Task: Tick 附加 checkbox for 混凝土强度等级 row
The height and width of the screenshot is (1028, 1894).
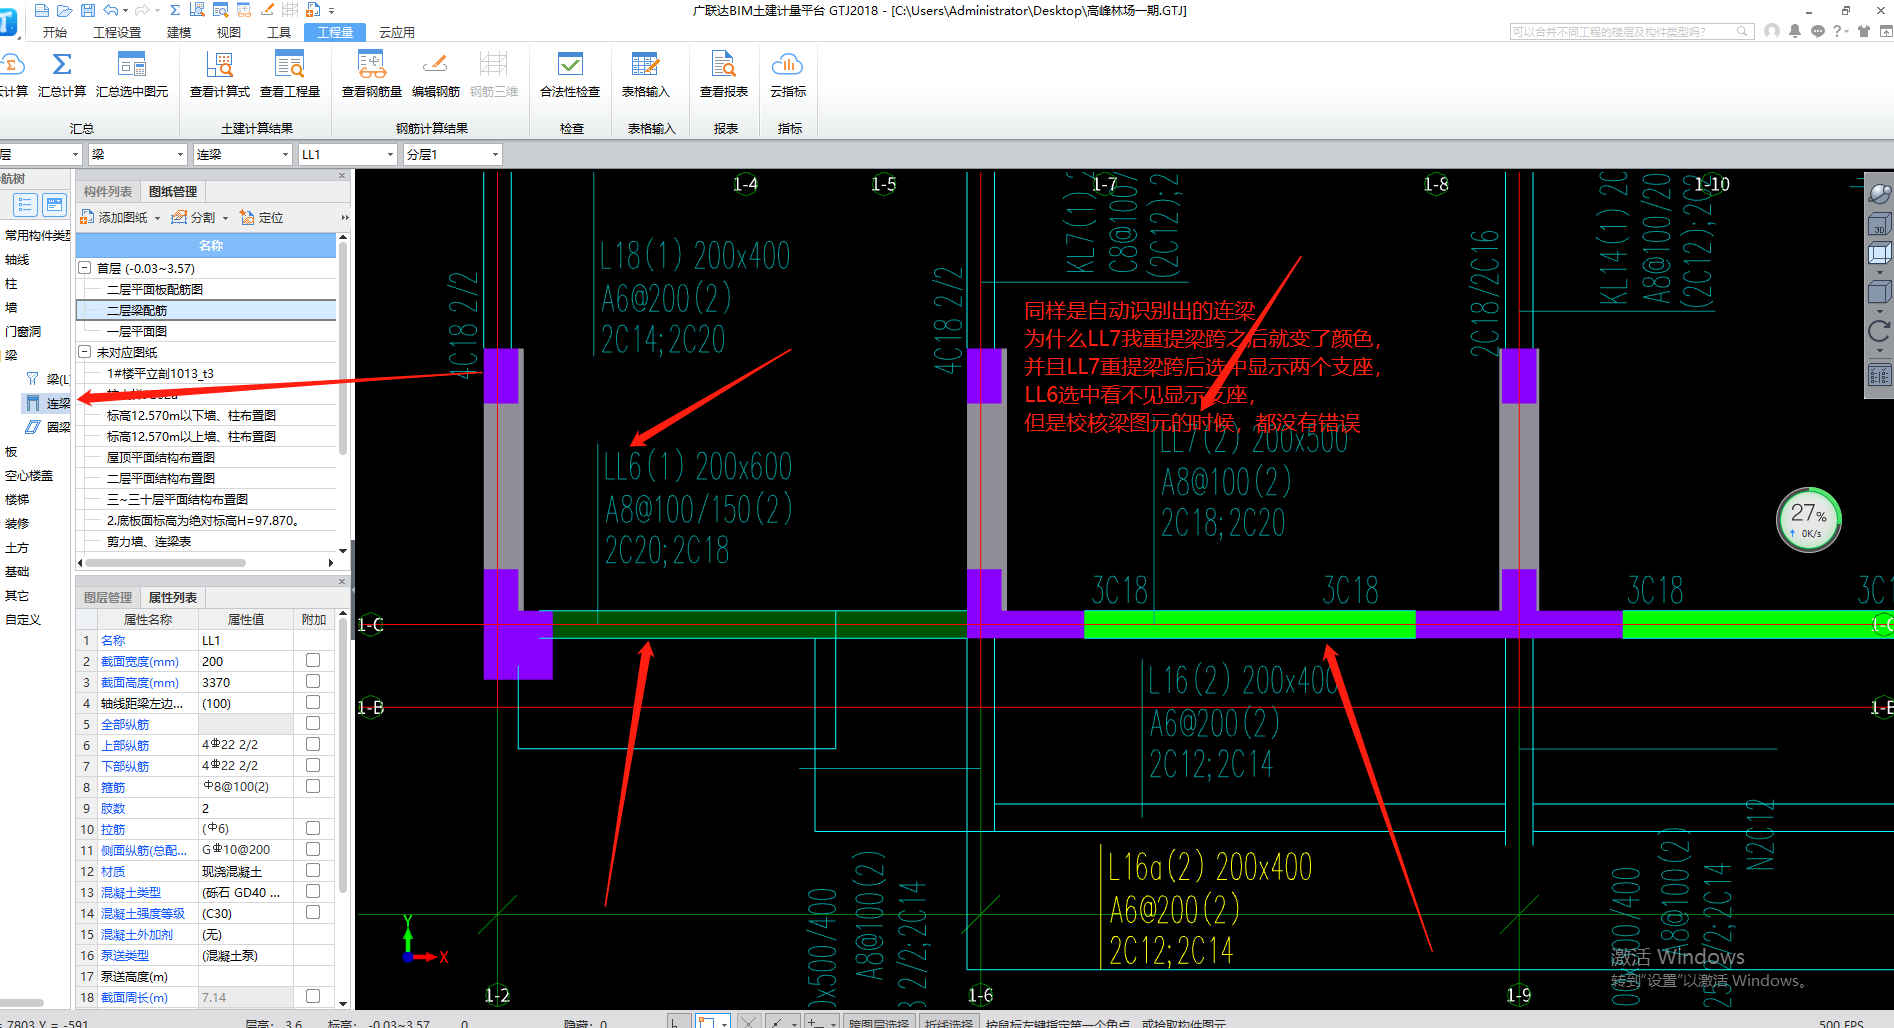Action: click(313, 912)
